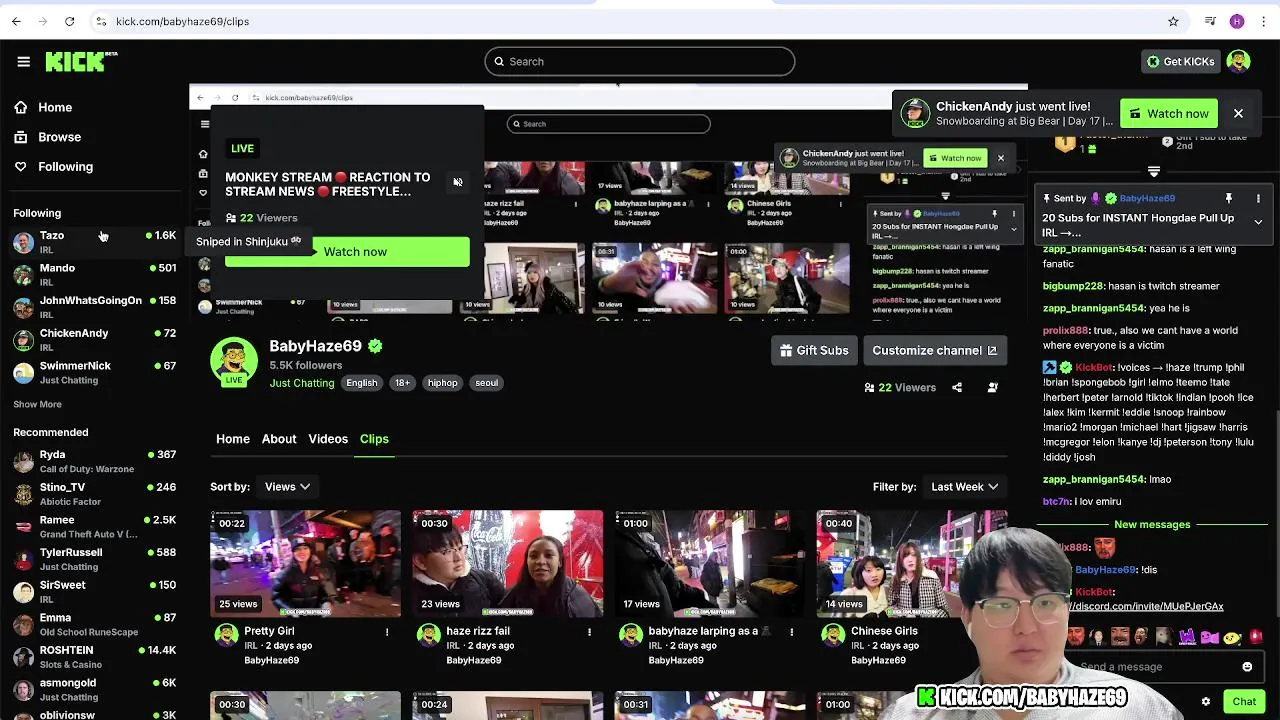Open Chinese Girls clip thumbnail
1280x720 pixels.
(912, 564)
